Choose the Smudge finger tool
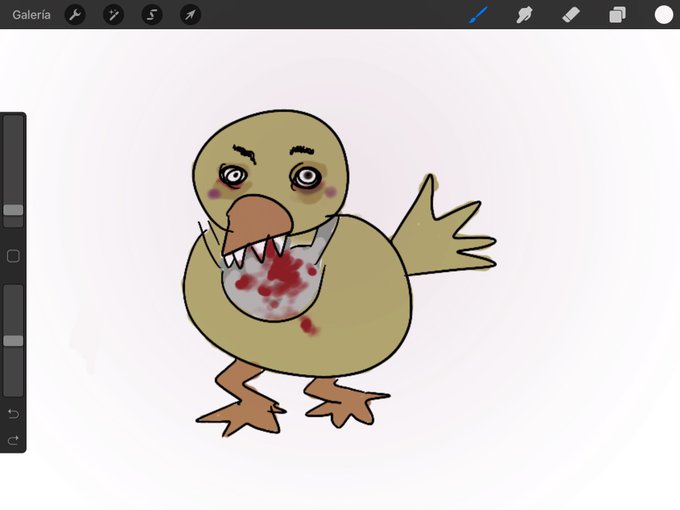The image size is (680, 510). pyautogui.click(x=525, y=15)
